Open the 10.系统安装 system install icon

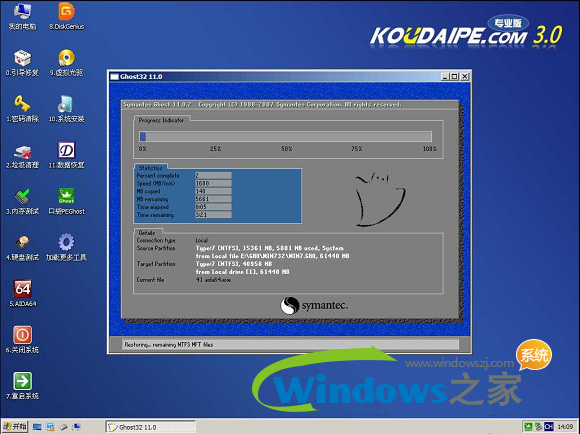(67, 108)
